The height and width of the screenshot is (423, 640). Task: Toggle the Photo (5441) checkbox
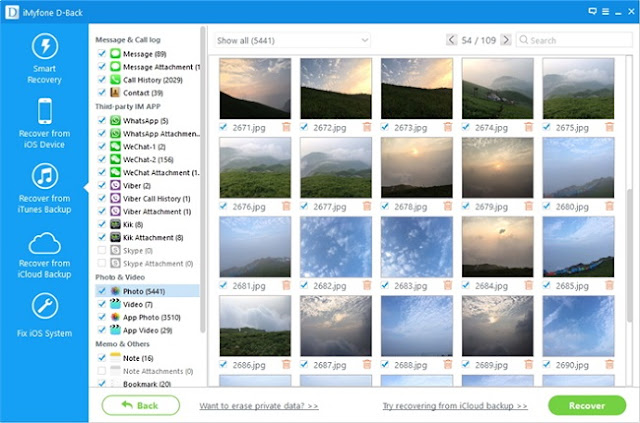102,291
